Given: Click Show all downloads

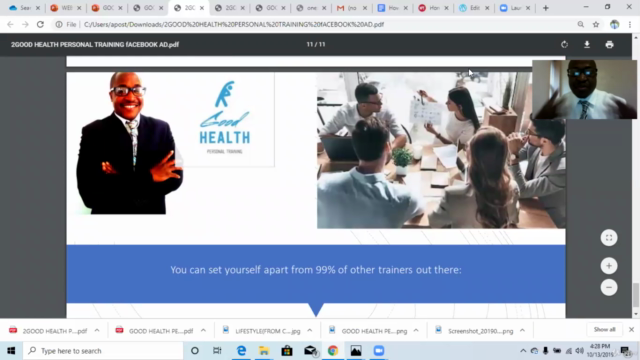Looking at the screenshot, I should (604, 329).
